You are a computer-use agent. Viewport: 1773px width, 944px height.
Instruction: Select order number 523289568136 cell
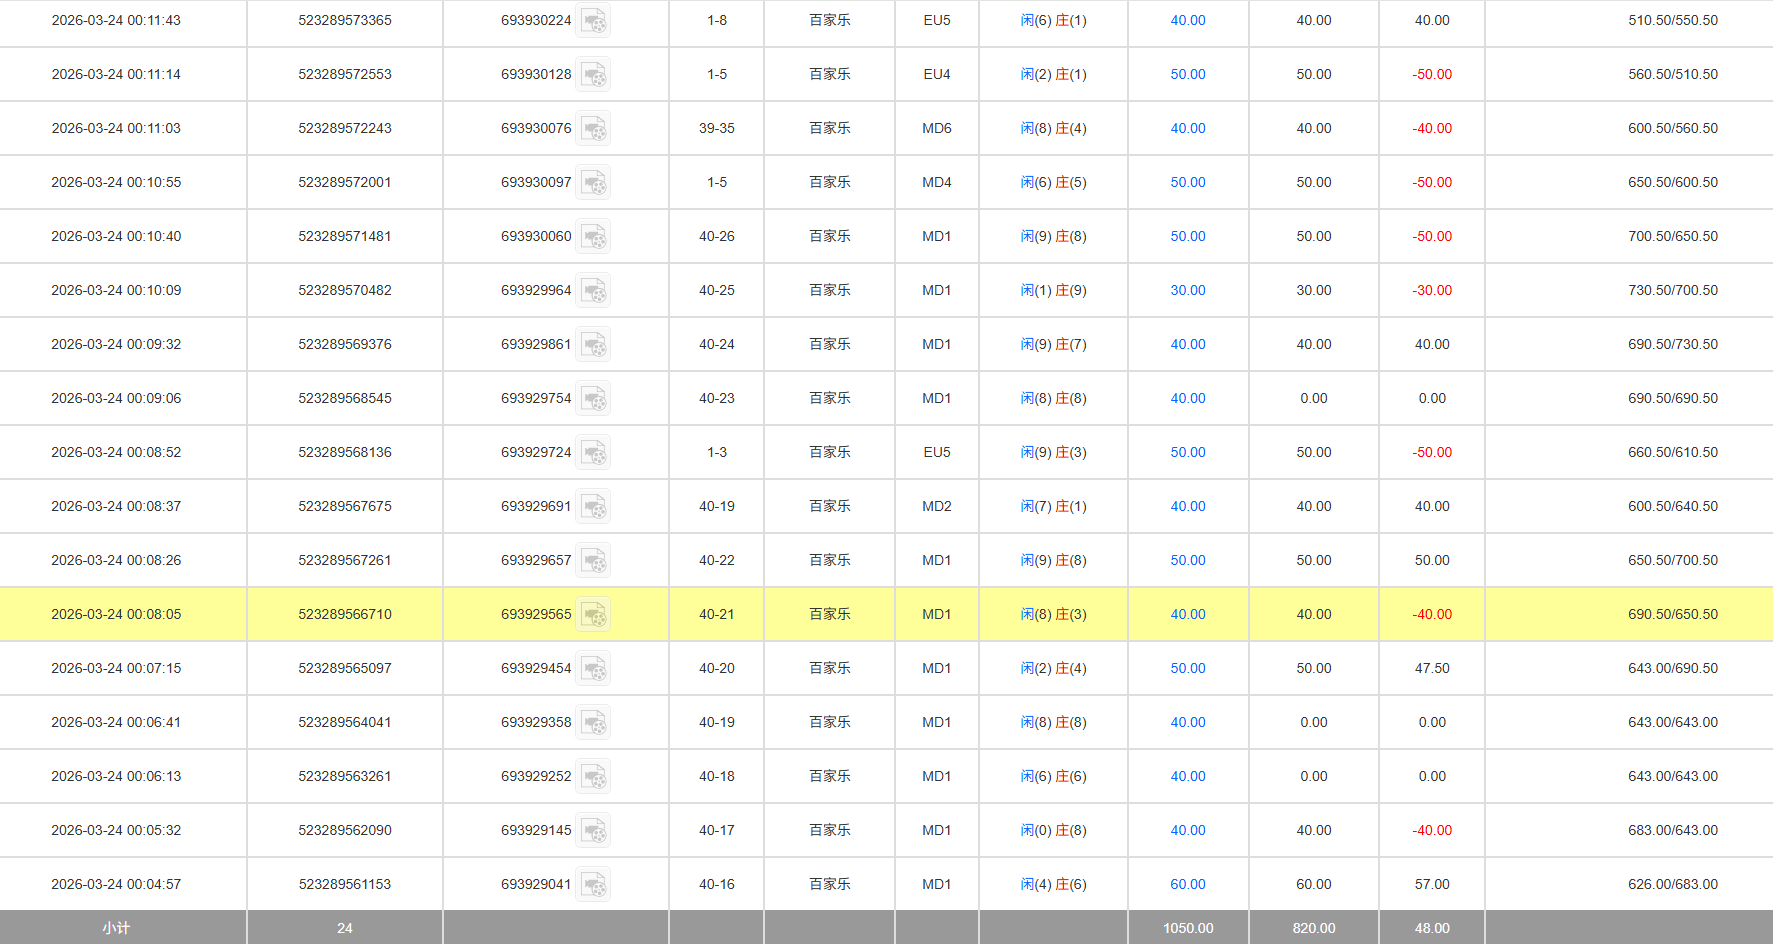(345, 452)
